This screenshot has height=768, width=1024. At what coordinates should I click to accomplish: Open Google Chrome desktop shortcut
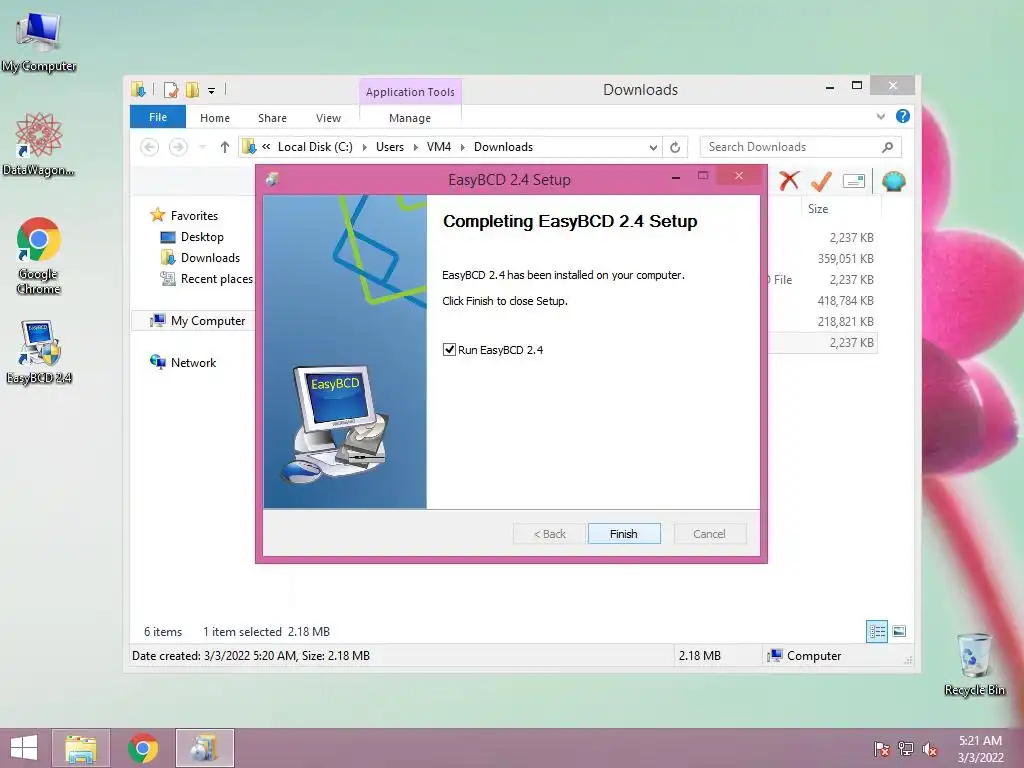click(39, 255)
